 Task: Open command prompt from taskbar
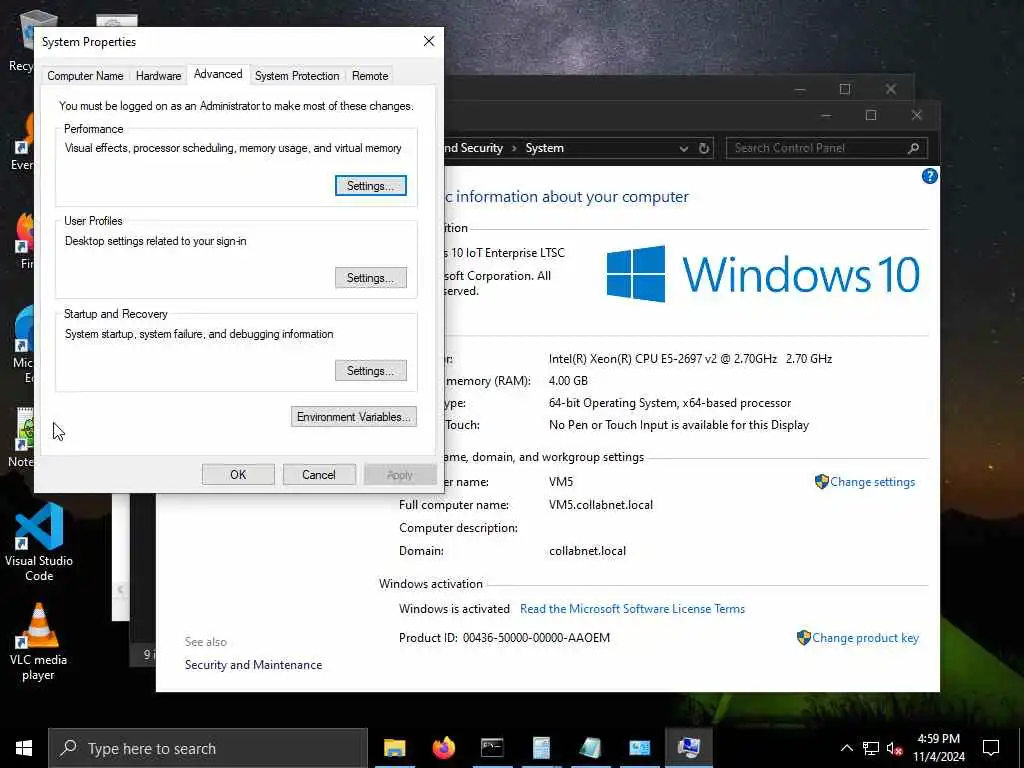click(x=492, y=748)
